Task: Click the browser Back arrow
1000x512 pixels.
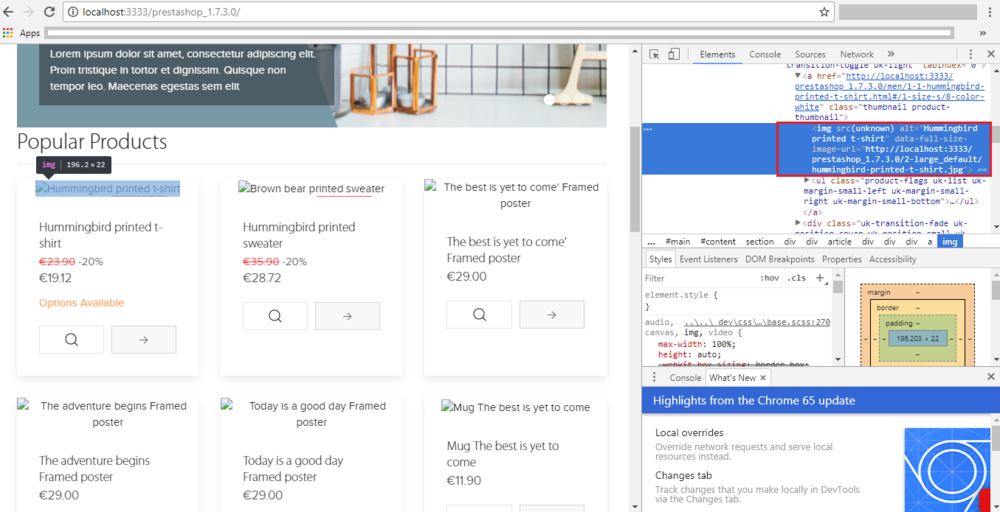Action: coord(8,11)
